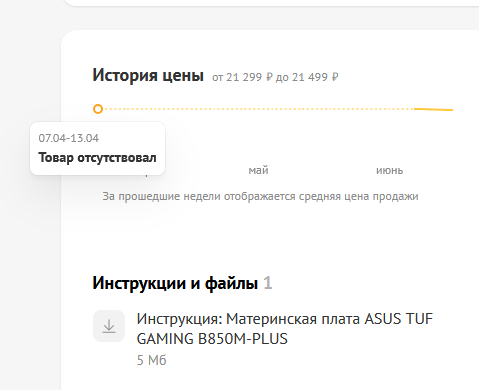Click the word Инструкция in the file title
The width and height of the screenshot is (479, 390).
coord(180,319)
